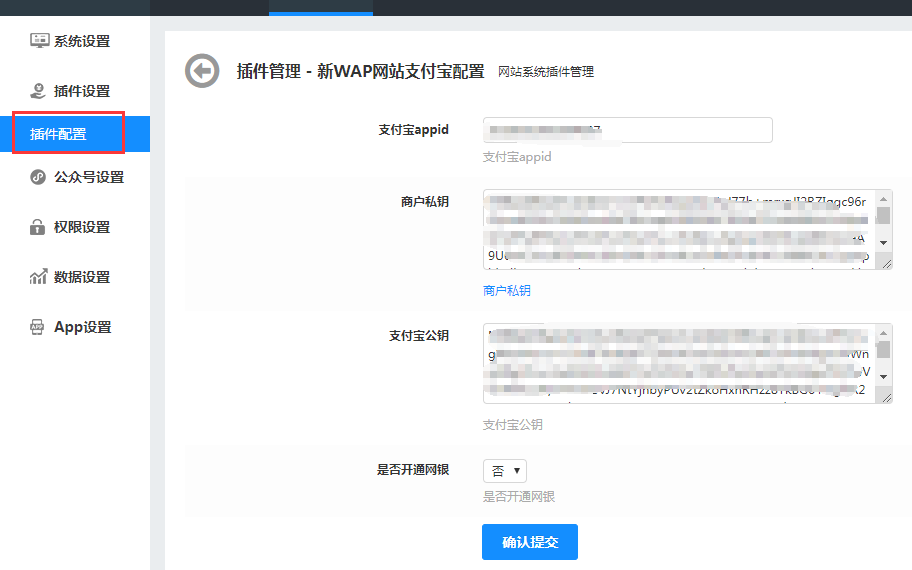Screen dimensions: 912x570
Task: Click the blue 商户私钥 link below textarea
Action: coord(507,291)
